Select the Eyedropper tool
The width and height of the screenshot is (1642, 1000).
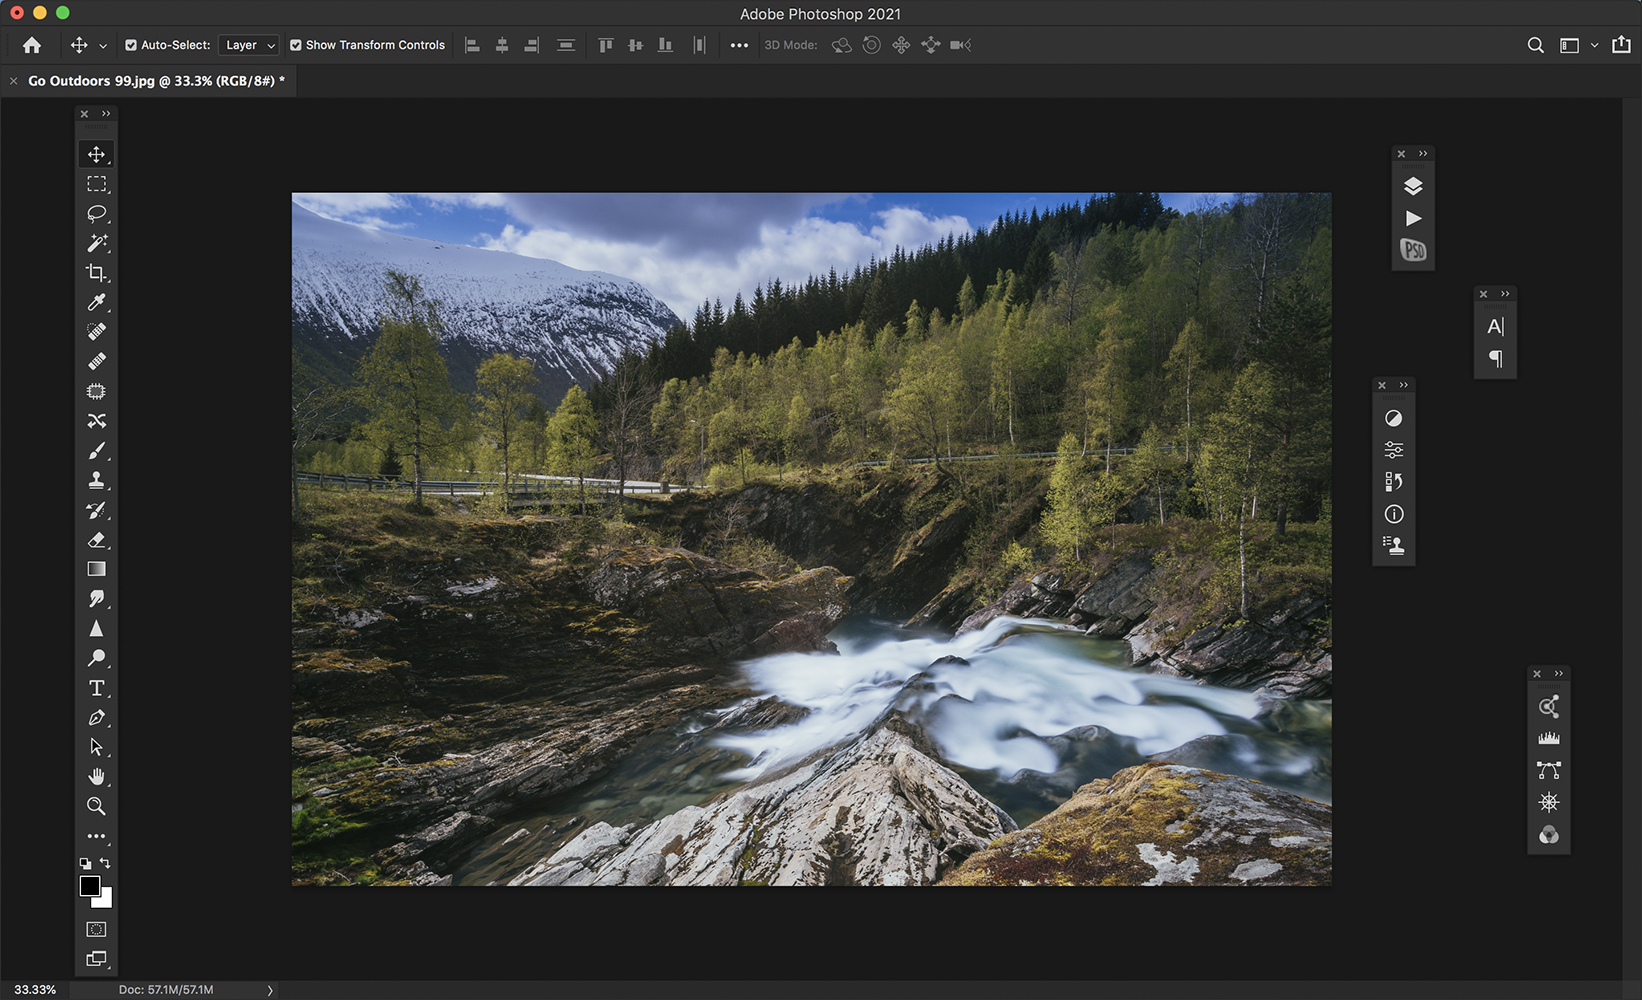[x=96, y=302]
